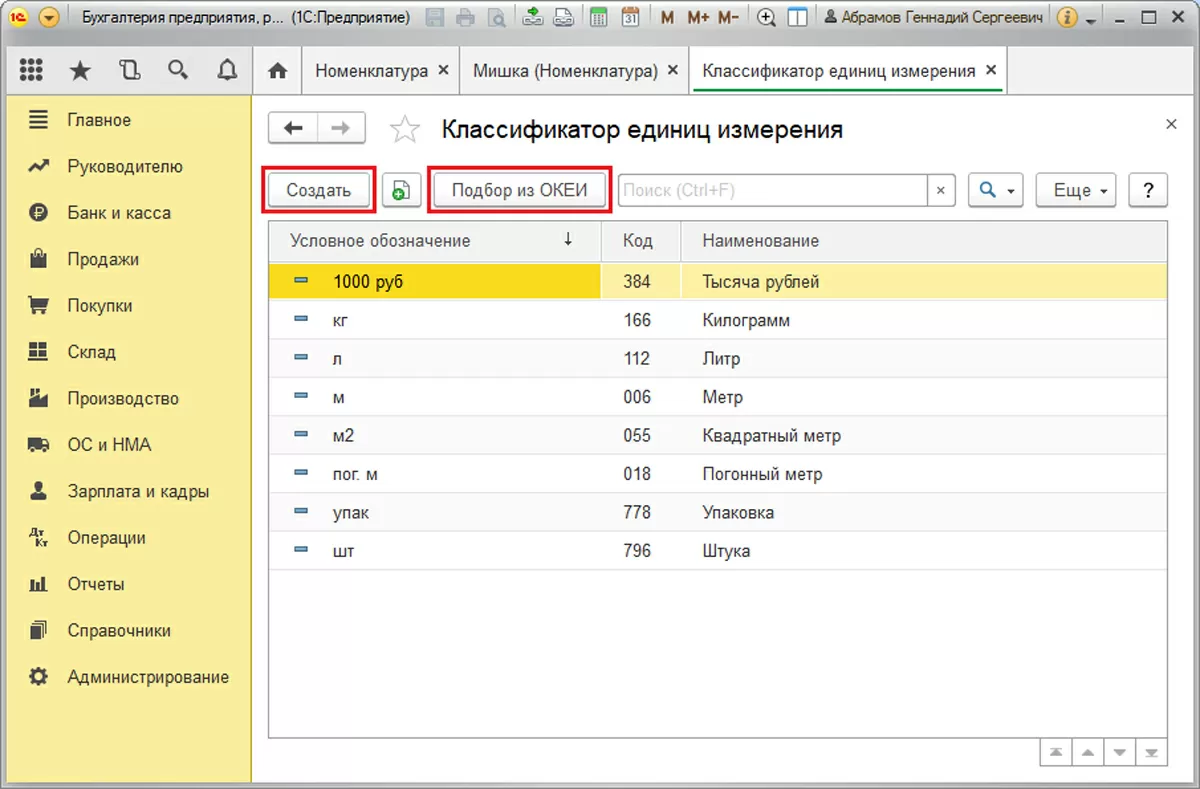Add this page to favorites via star outline

pyautogui.click(x=405, y=129)
